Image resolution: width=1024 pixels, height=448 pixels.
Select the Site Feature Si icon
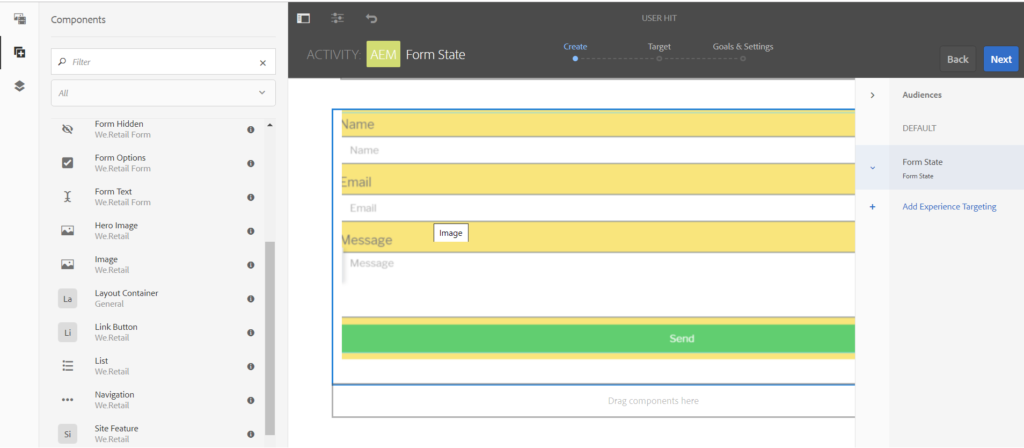[67, 434]
